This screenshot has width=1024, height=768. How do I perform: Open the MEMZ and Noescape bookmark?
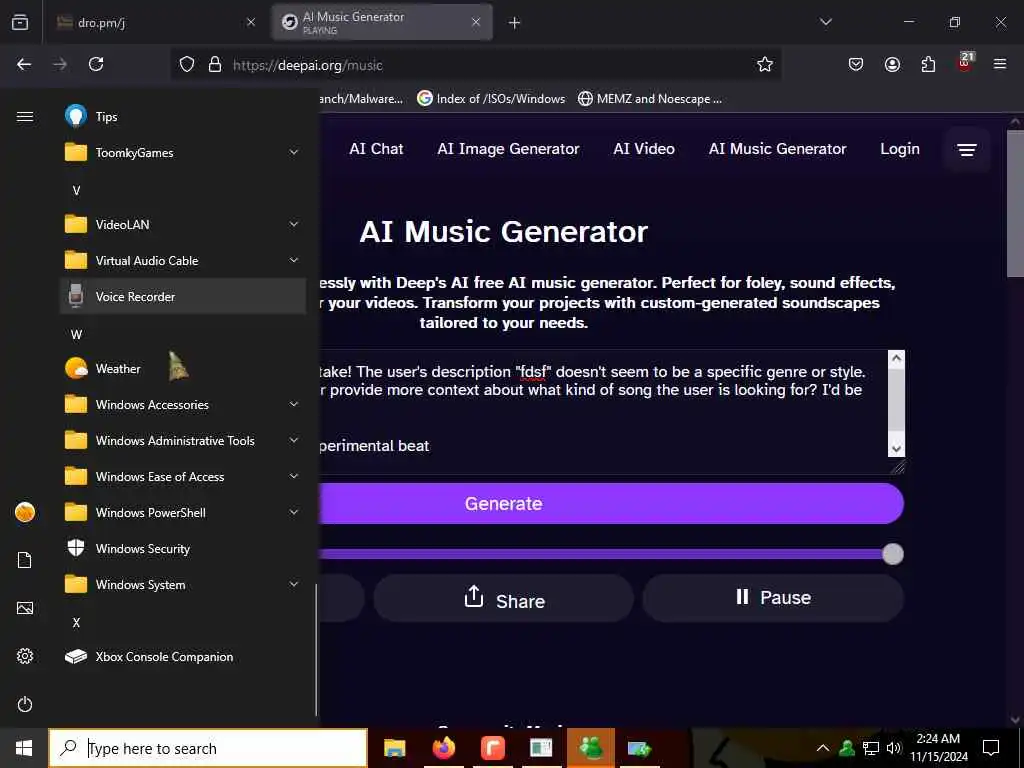click(650, 99)
